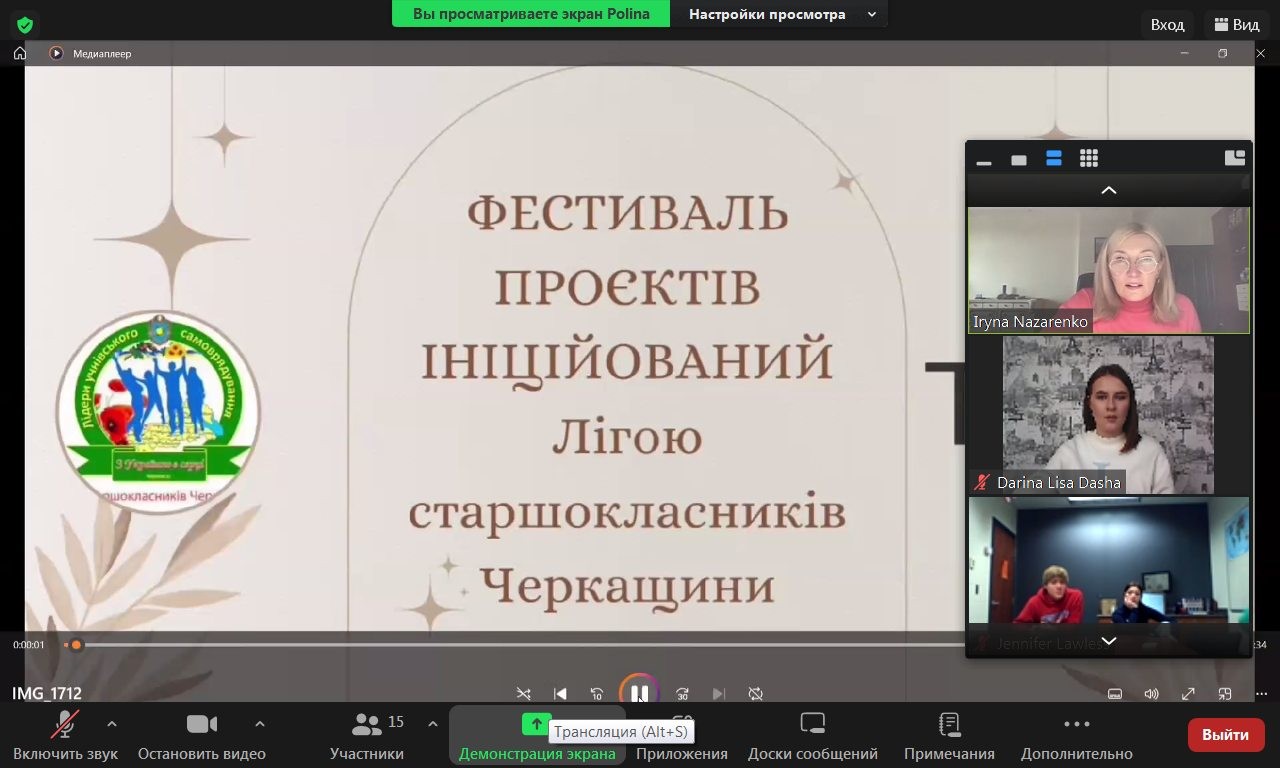Unmute microphone with Включить звук
1280x768 pixels.
[x=65, y=736]
